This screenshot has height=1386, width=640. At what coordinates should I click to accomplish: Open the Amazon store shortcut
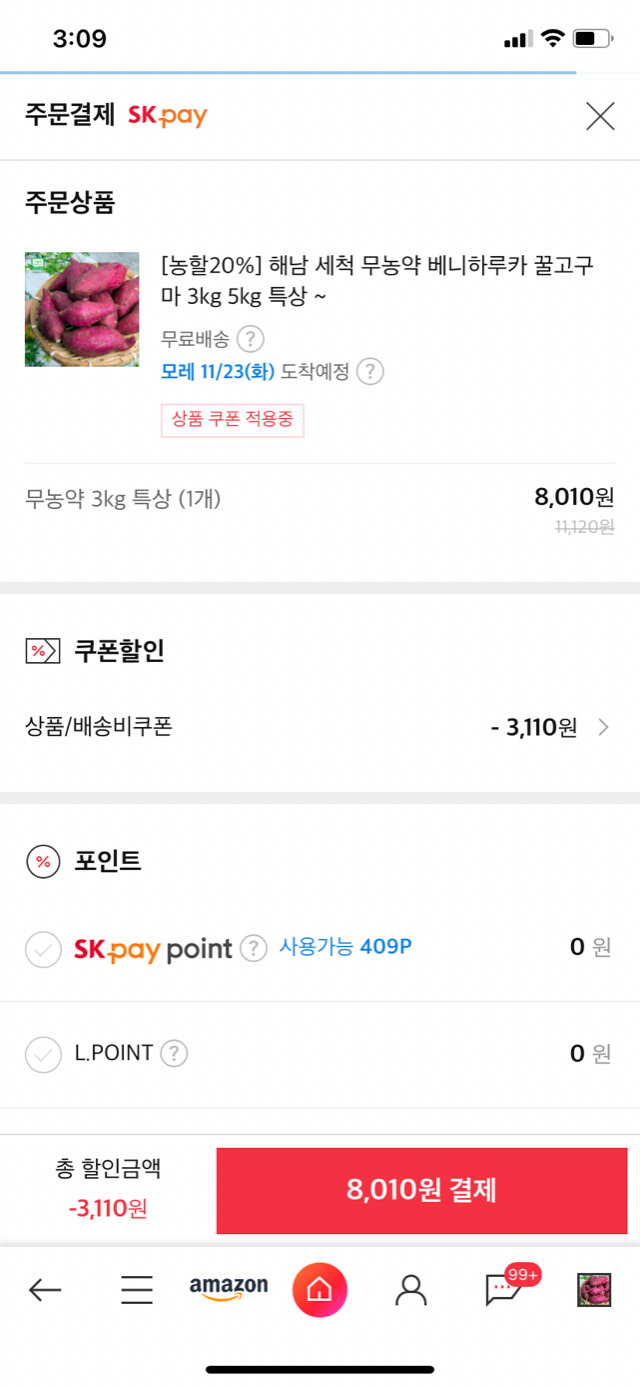[229, 1288]
